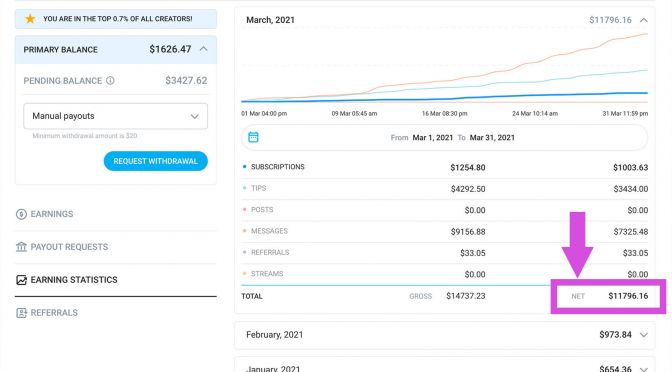Click the Tips net $3434.00 value
The height and width of the screenshot is (372, 672).
[x=630, y=189]
